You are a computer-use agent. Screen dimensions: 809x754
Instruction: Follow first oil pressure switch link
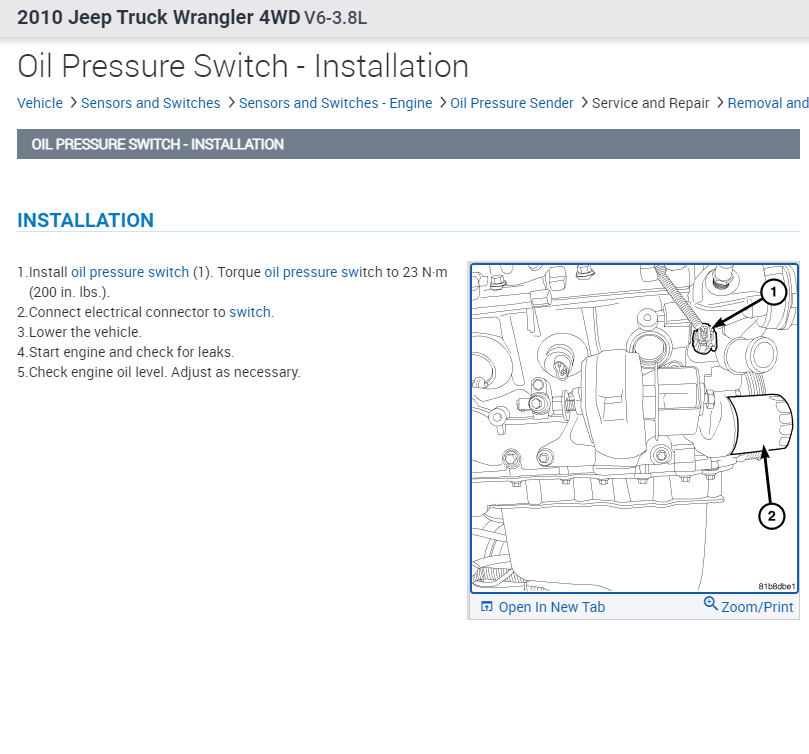point(130,272)
